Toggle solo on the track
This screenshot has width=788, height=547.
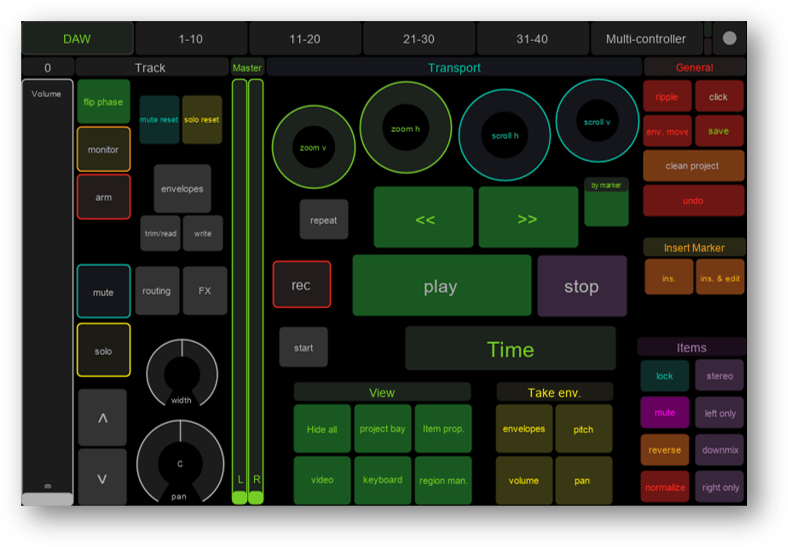[x=103, y=351]
